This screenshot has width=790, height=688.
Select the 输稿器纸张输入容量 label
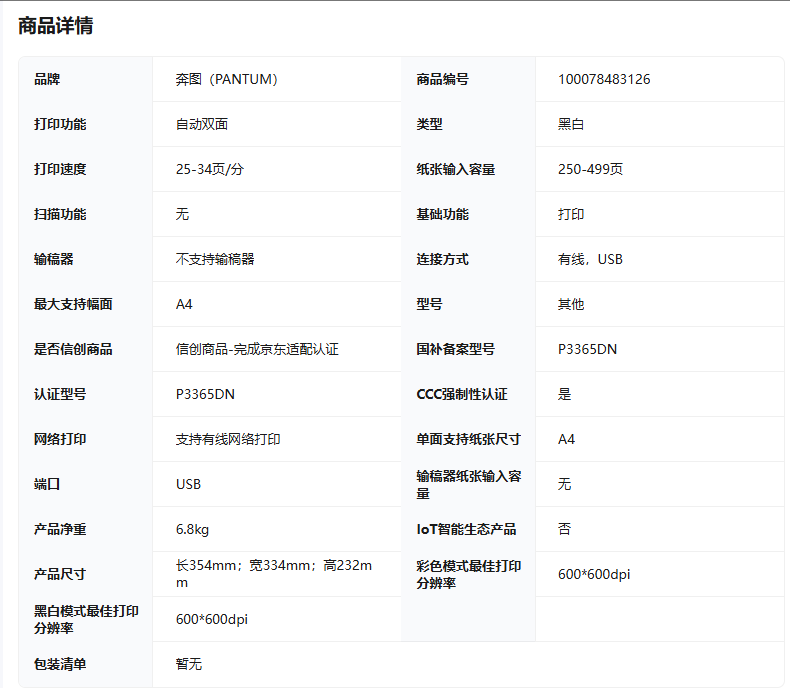pyautogui.click(x=469, y=485)
